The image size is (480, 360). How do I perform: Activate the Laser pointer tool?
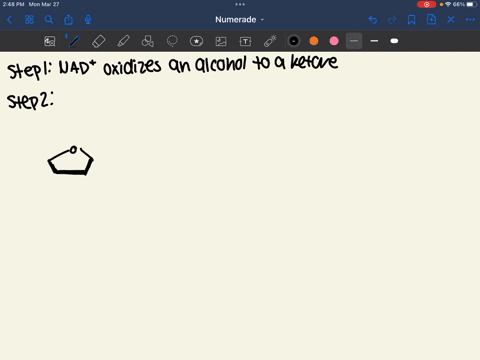[x=270, y=41]
